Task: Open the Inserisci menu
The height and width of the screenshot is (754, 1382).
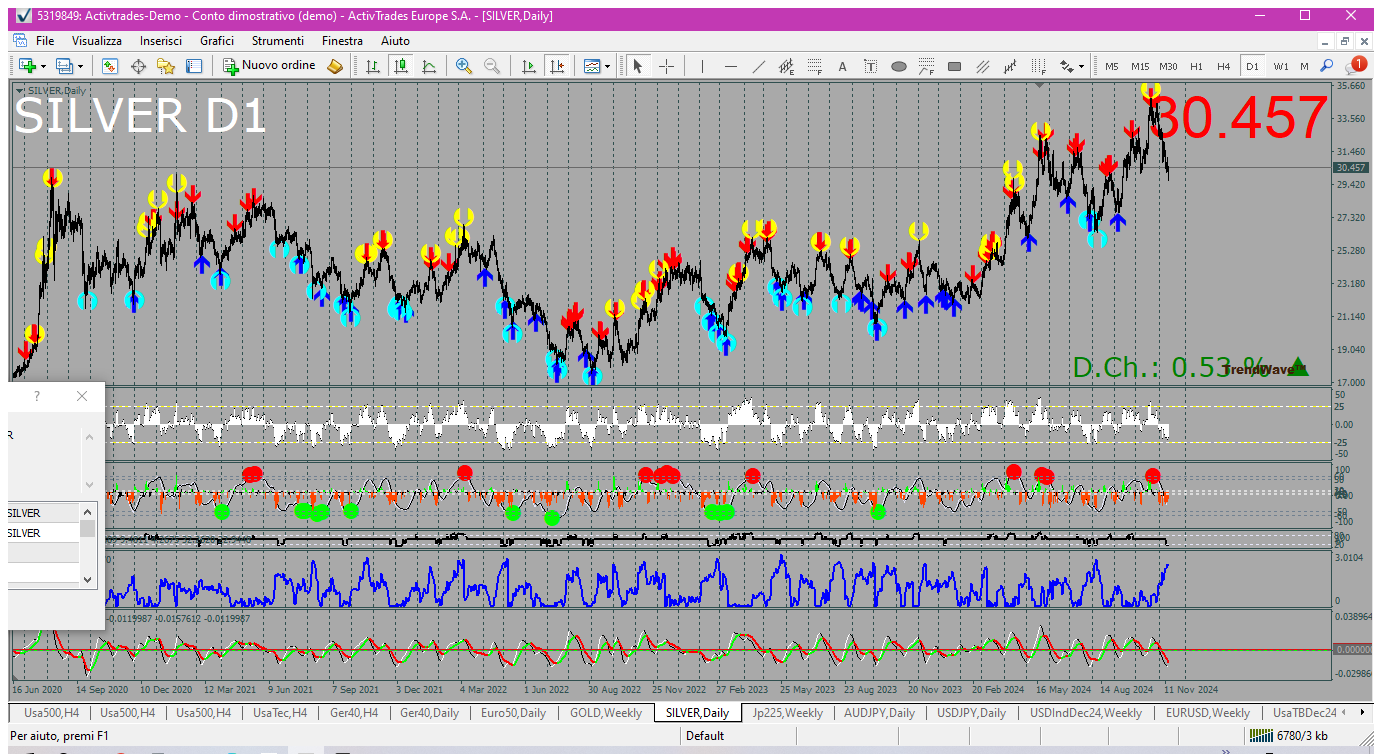Action: pos(161,41)
